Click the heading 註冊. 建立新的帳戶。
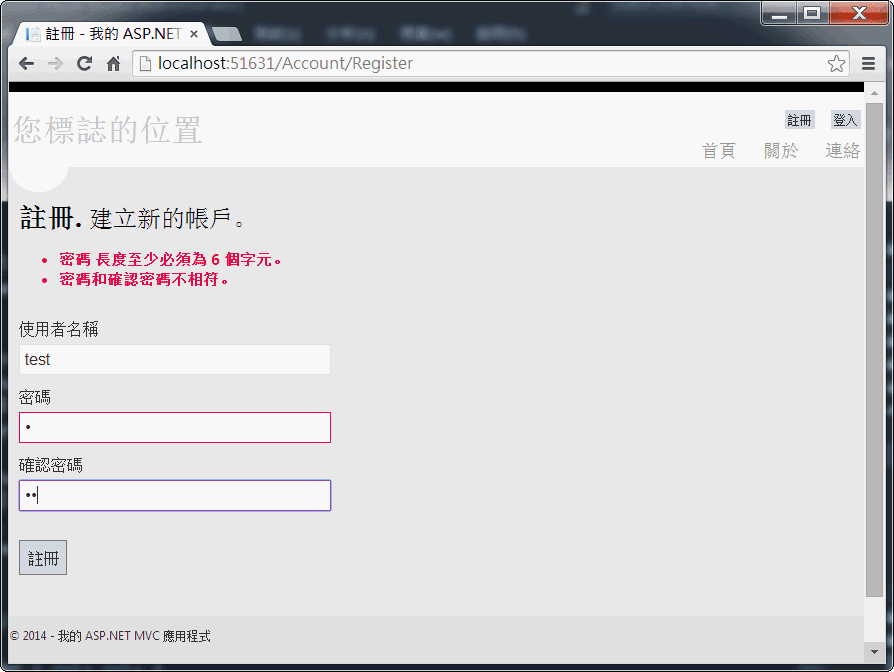Viewport: 894px width, 672px height. [132, 218]
